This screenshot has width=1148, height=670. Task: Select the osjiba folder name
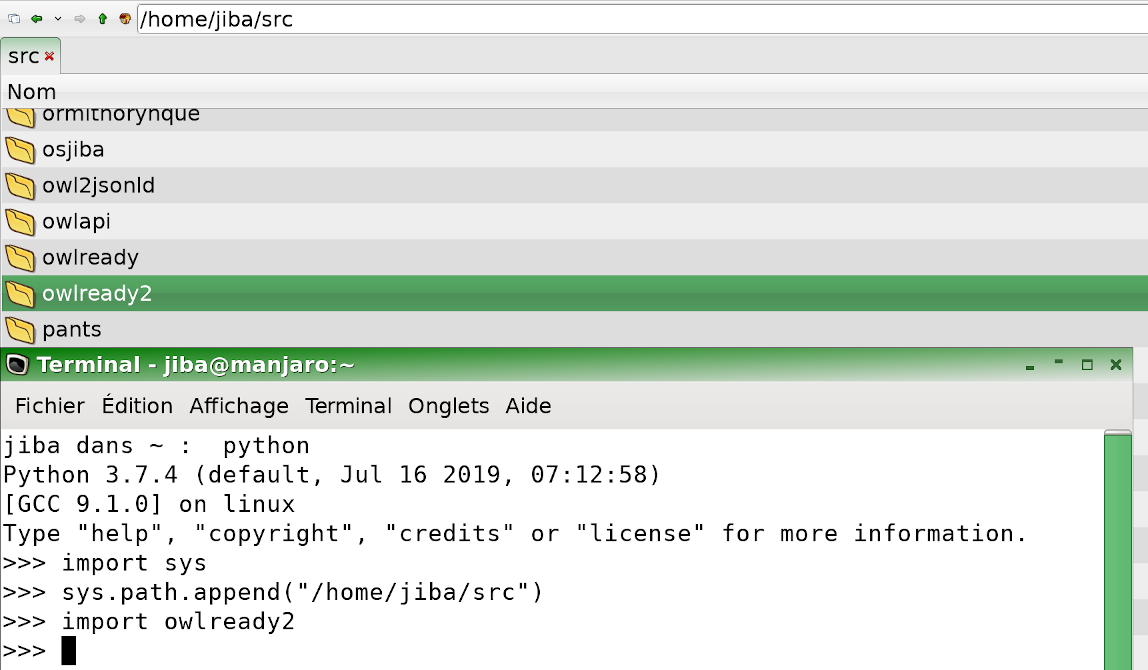point(73,149)
